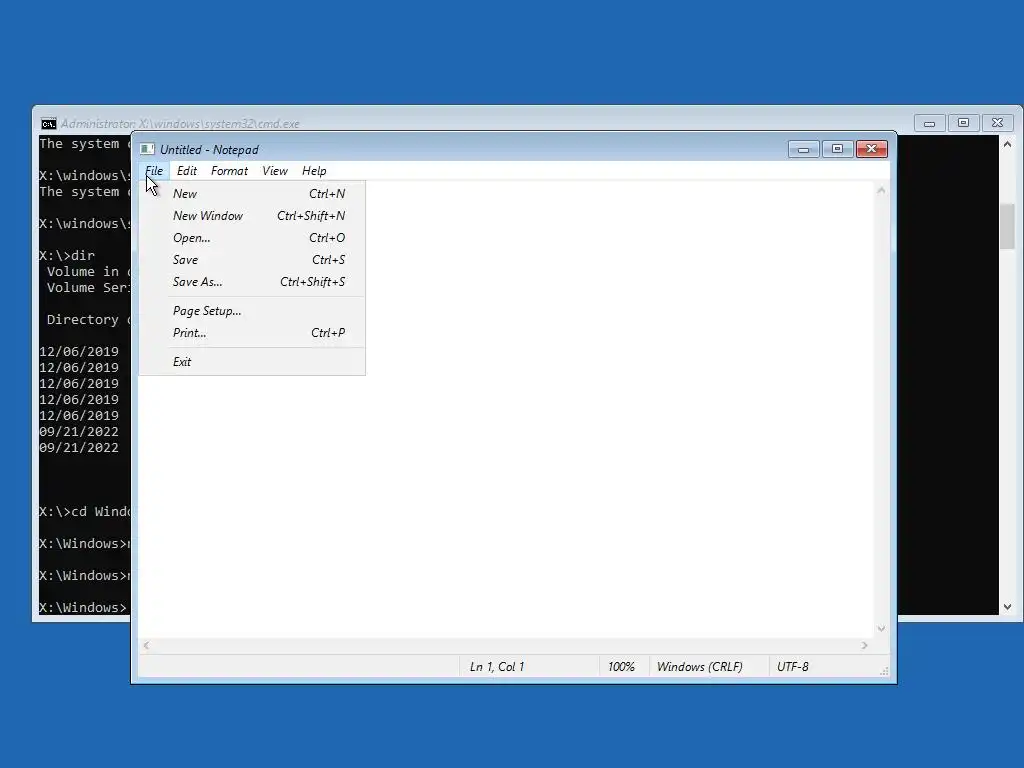Click Notepad vertical scrollbar up arrow

(x=881, y=191)
